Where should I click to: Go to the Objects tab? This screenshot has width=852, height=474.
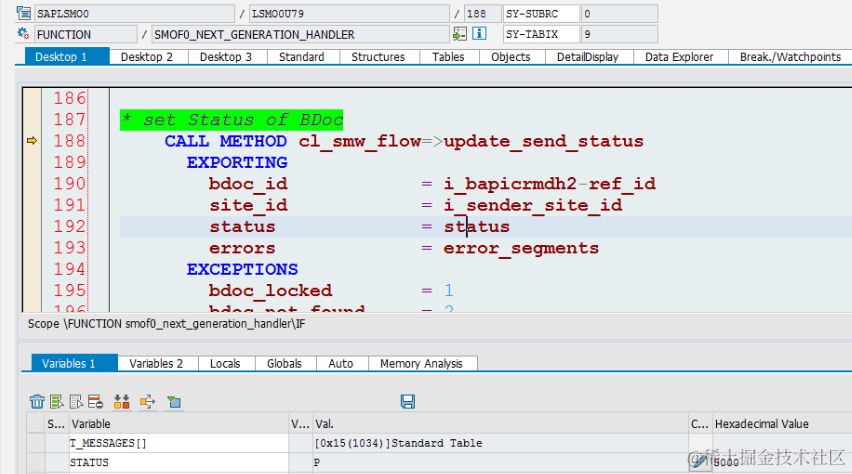pyautogui.click(x=511, y=57)
